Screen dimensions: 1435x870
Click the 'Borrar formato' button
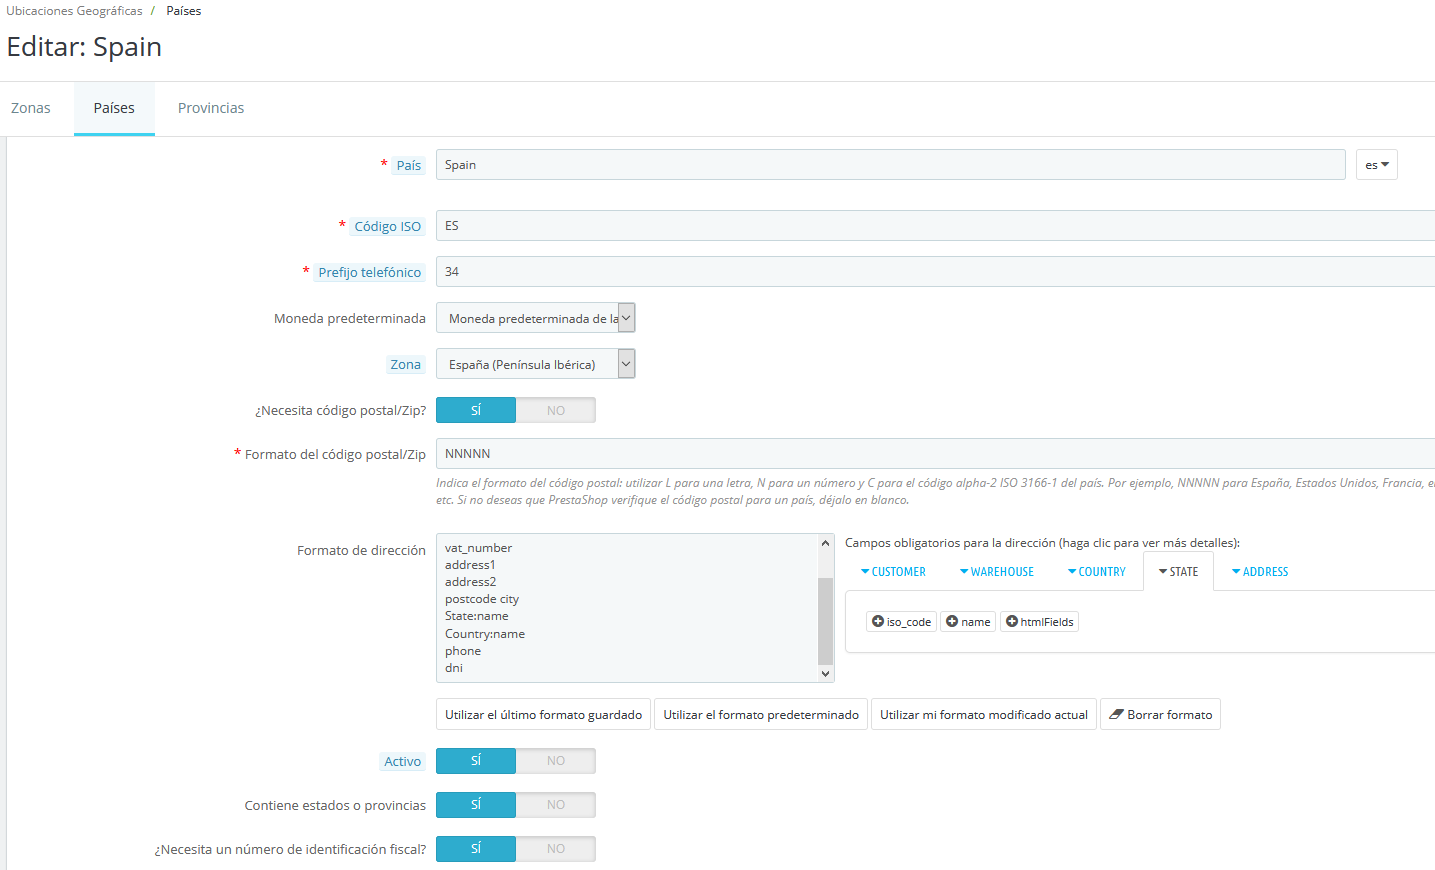(x=1160, y=714)
